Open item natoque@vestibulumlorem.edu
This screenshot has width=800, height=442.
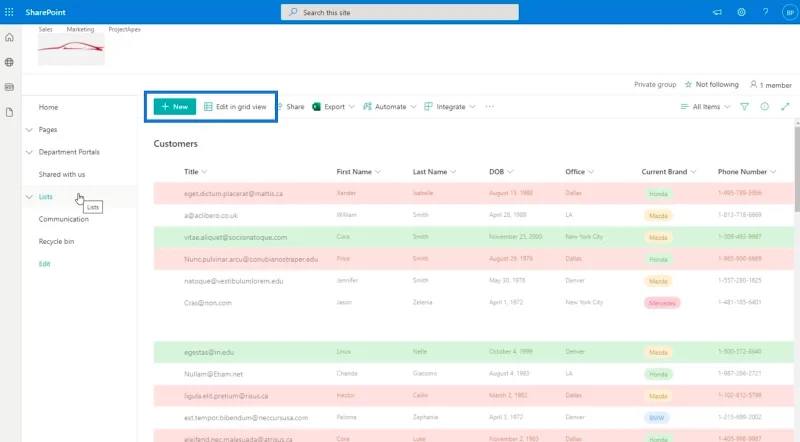click(234, 281)
